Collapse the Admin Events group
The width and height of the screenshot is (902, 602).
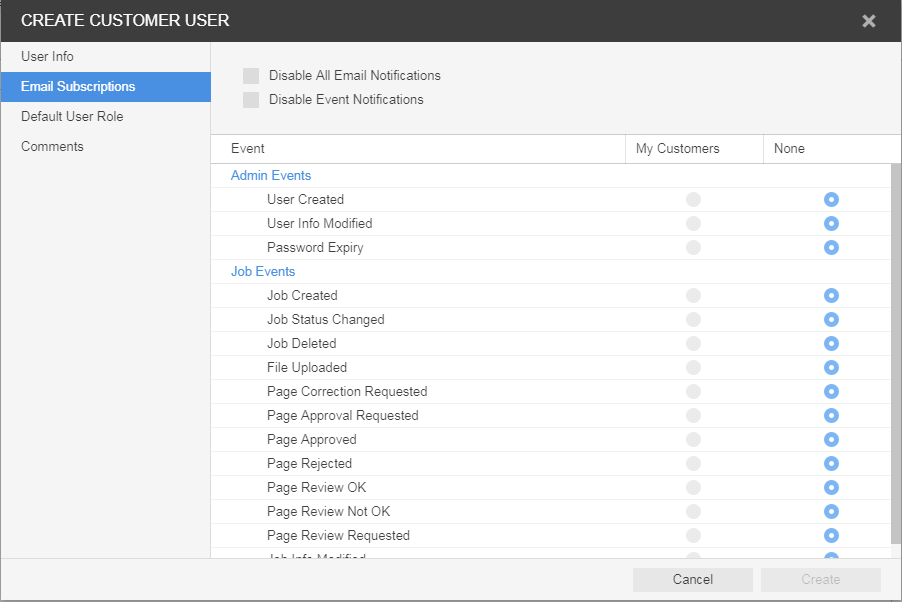271,176
